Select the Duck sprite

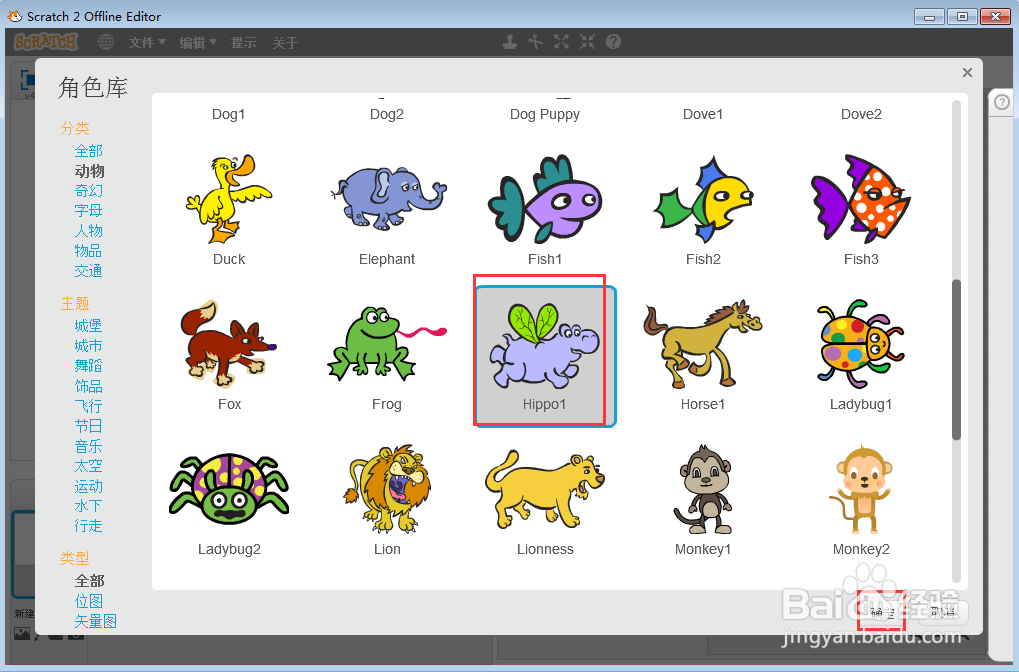point(229,199)
